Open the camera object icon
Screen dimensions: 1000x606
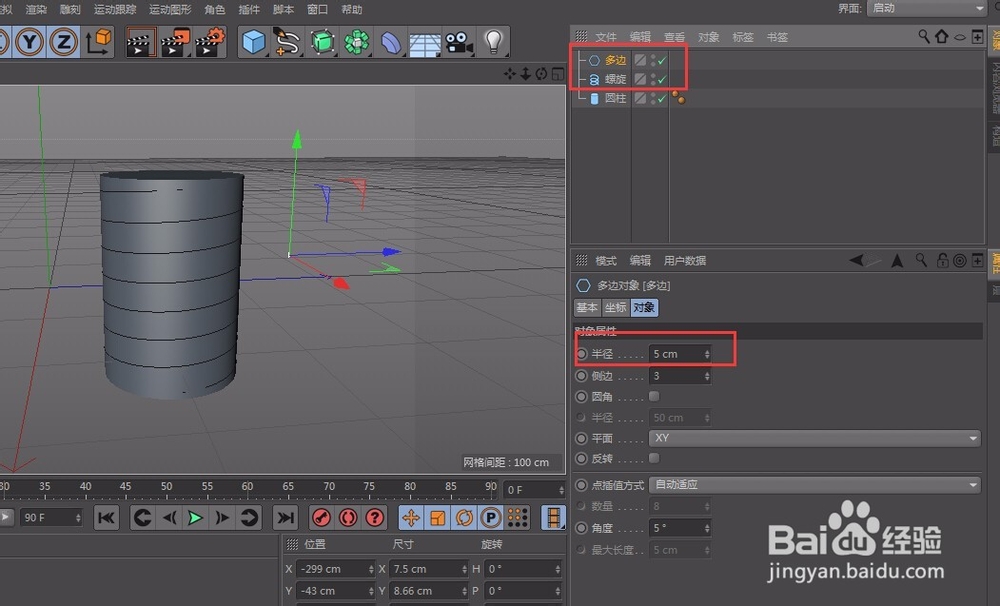click(x=458, y=42)
